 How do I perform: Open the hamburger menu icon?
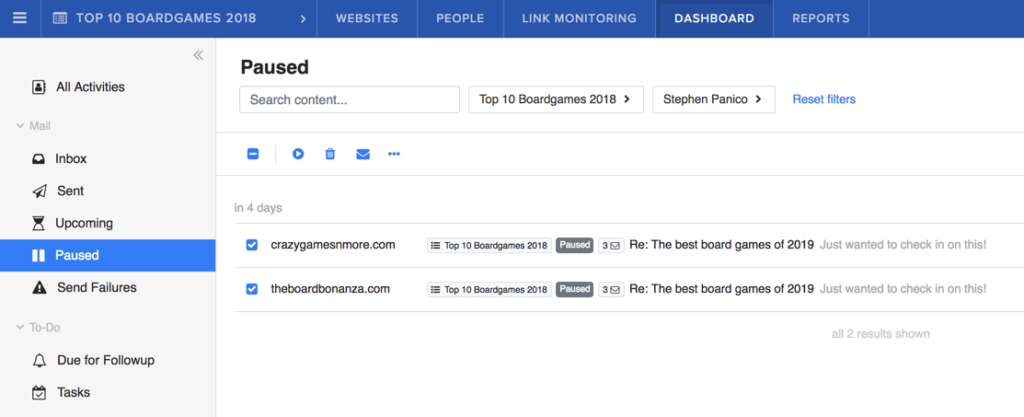coord(20,18)
